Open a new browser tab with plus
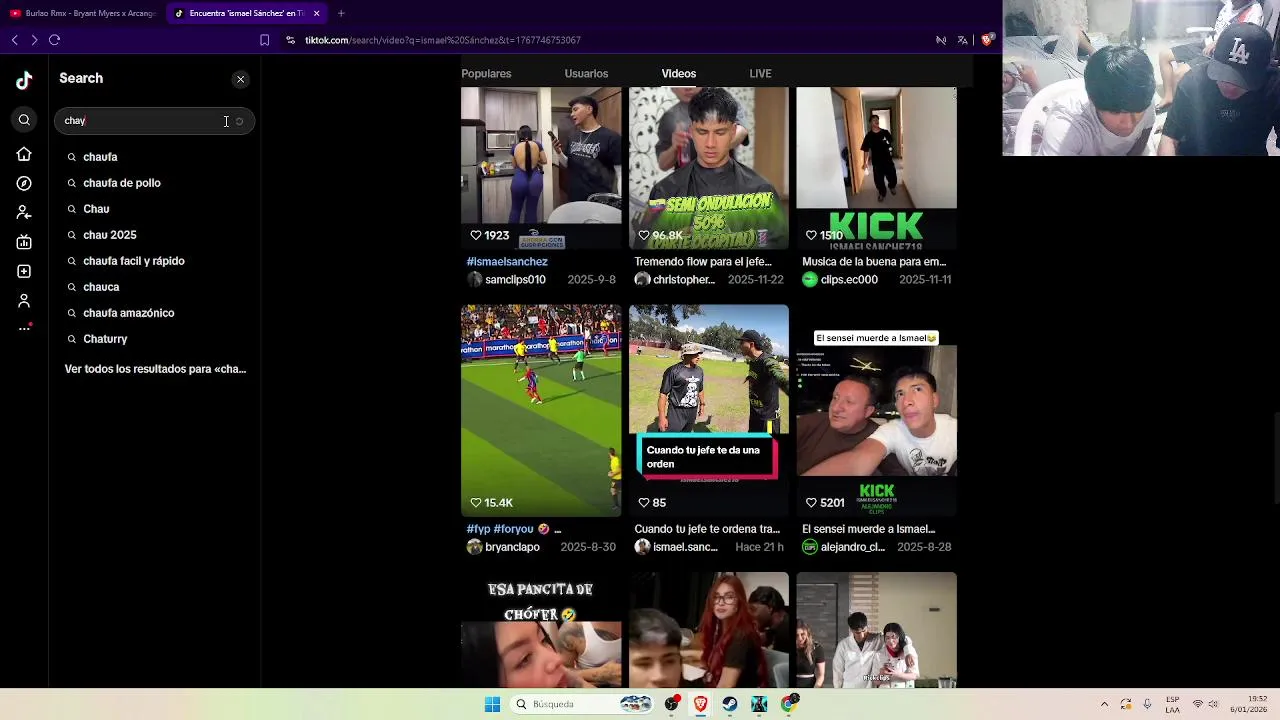 pyautogui.click(x=341, y=13)
